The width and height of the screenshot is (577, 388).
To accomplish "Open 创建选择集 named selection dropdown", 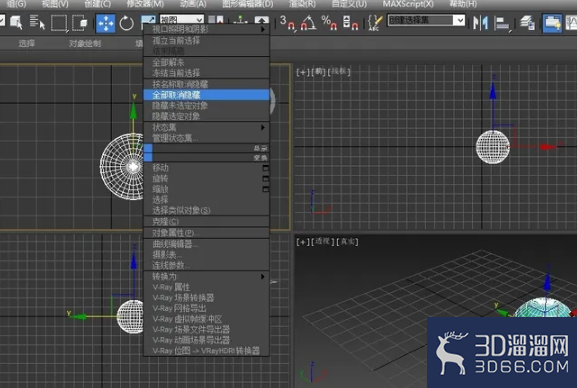I will click(426, 20).
